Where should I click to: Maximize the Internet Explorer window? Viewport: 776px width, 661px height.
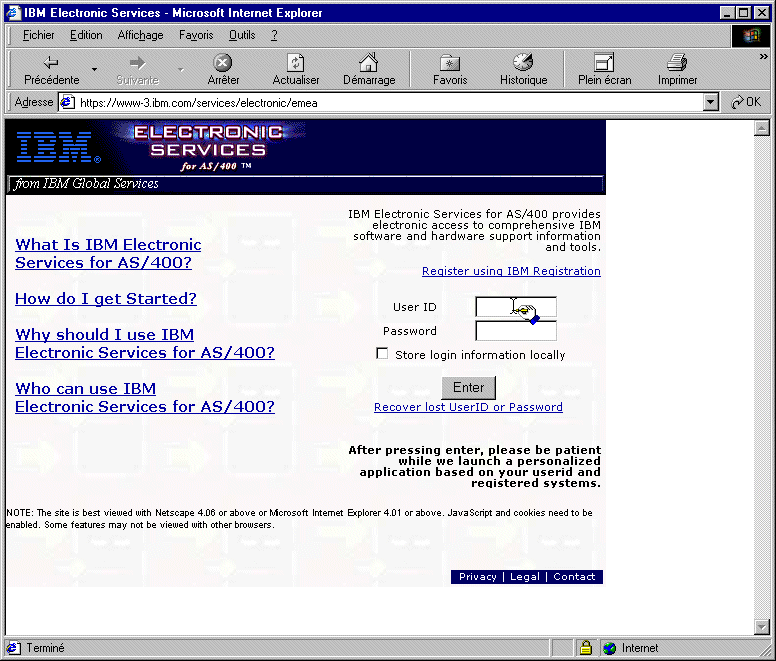click(743, 12)
